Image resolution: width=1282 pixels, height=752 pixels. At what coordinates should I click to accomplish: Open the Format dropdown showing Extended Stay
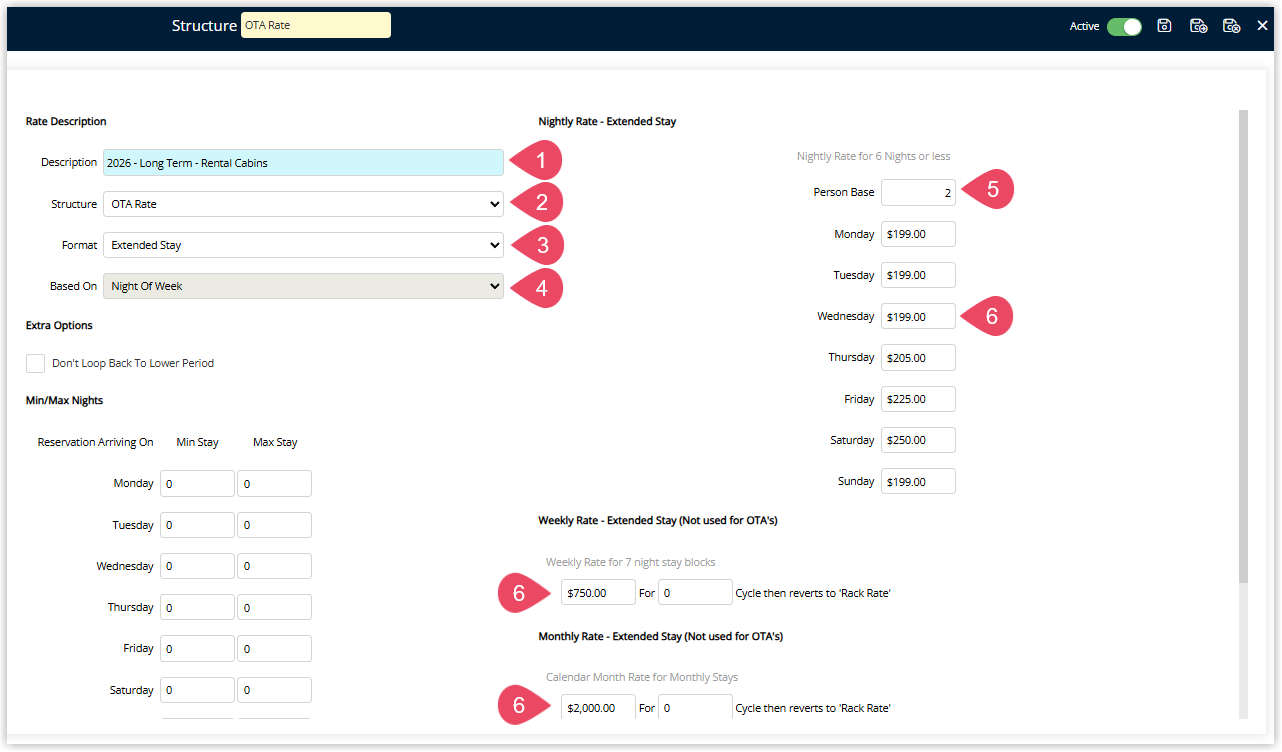click(303, 245)
